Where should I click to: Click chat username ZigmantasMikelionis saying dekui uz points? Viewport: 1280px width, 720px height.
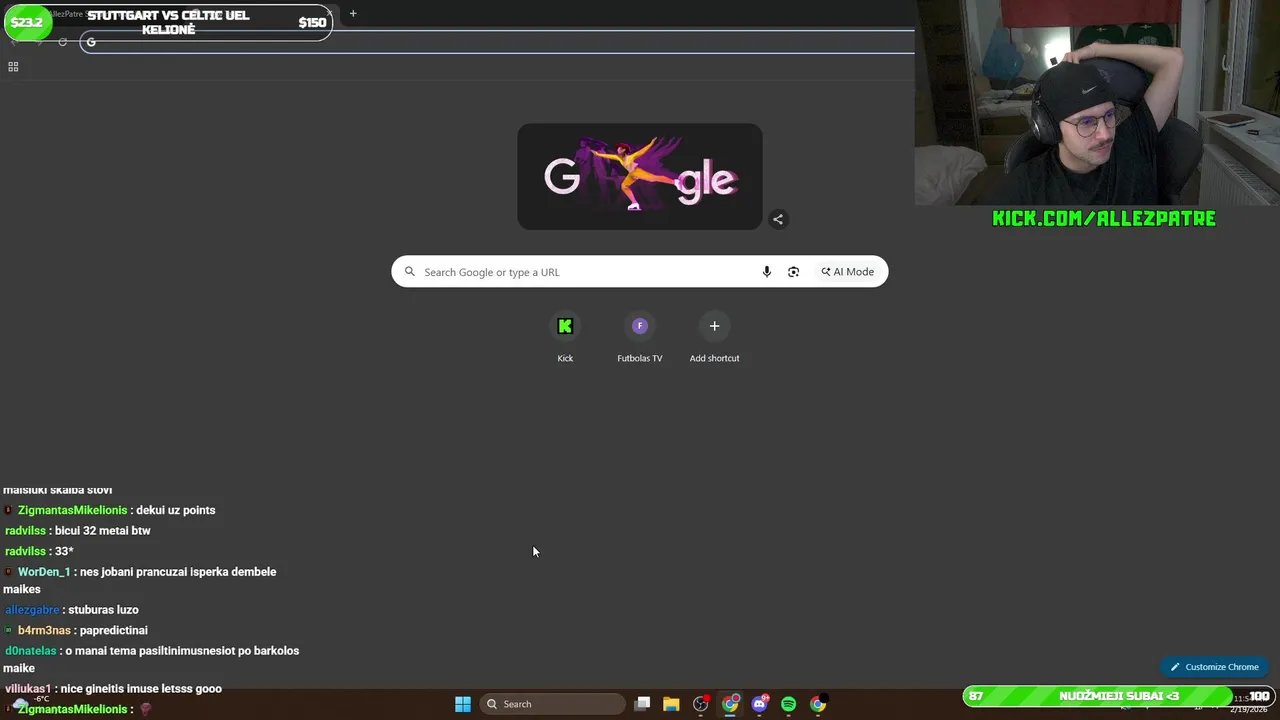tap(73, 510)
